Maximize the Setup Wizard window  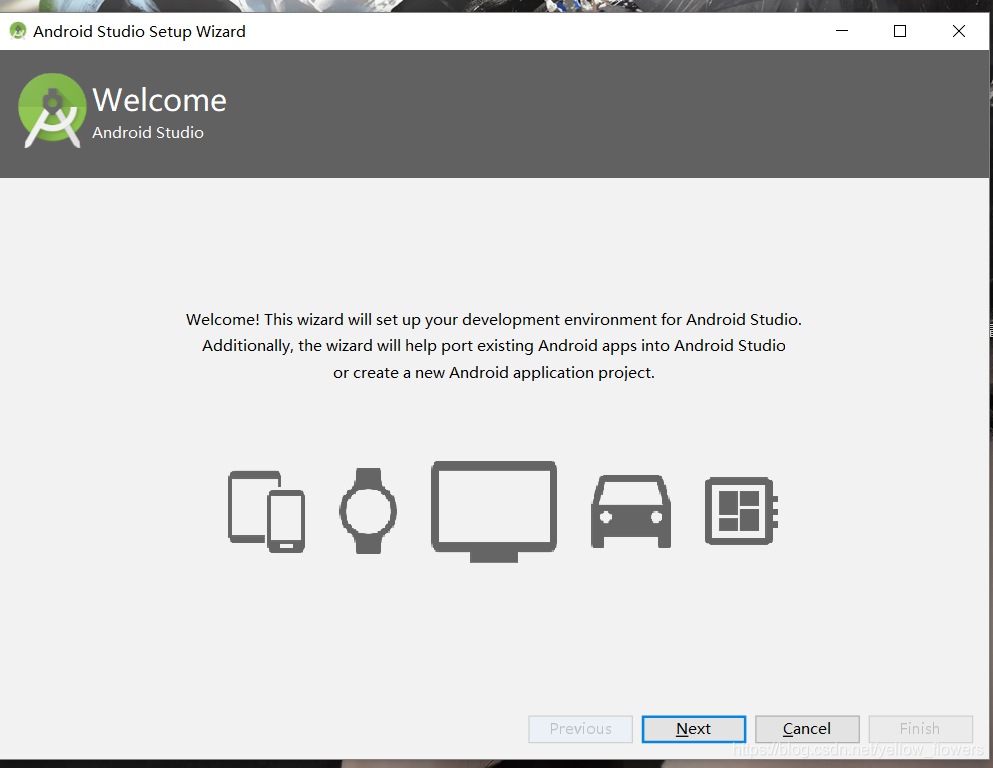pyautogui.click(x=900, y=31)
